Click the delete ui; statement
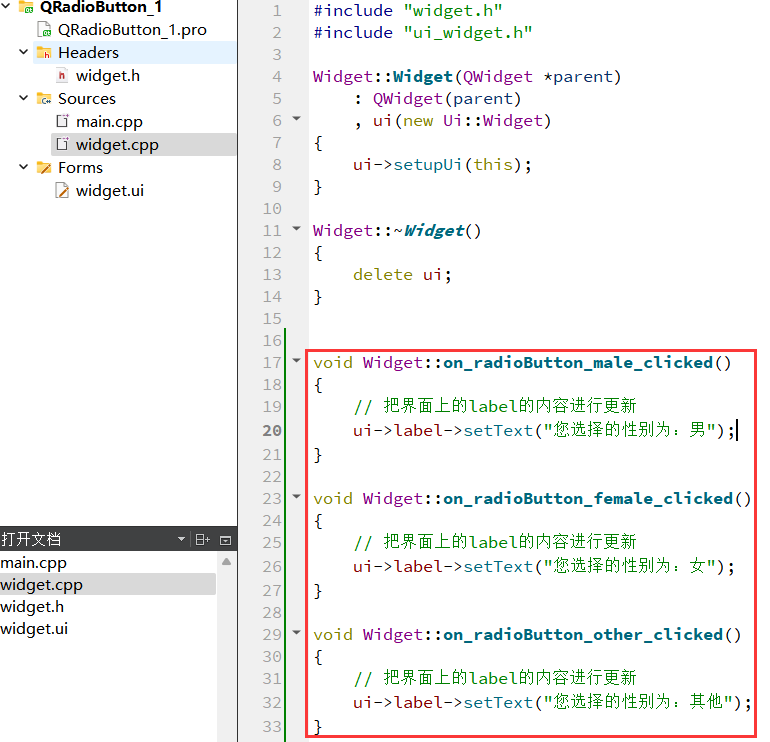Image resolution: width=770 pixels, height=742 pixels. coord(402,275)
